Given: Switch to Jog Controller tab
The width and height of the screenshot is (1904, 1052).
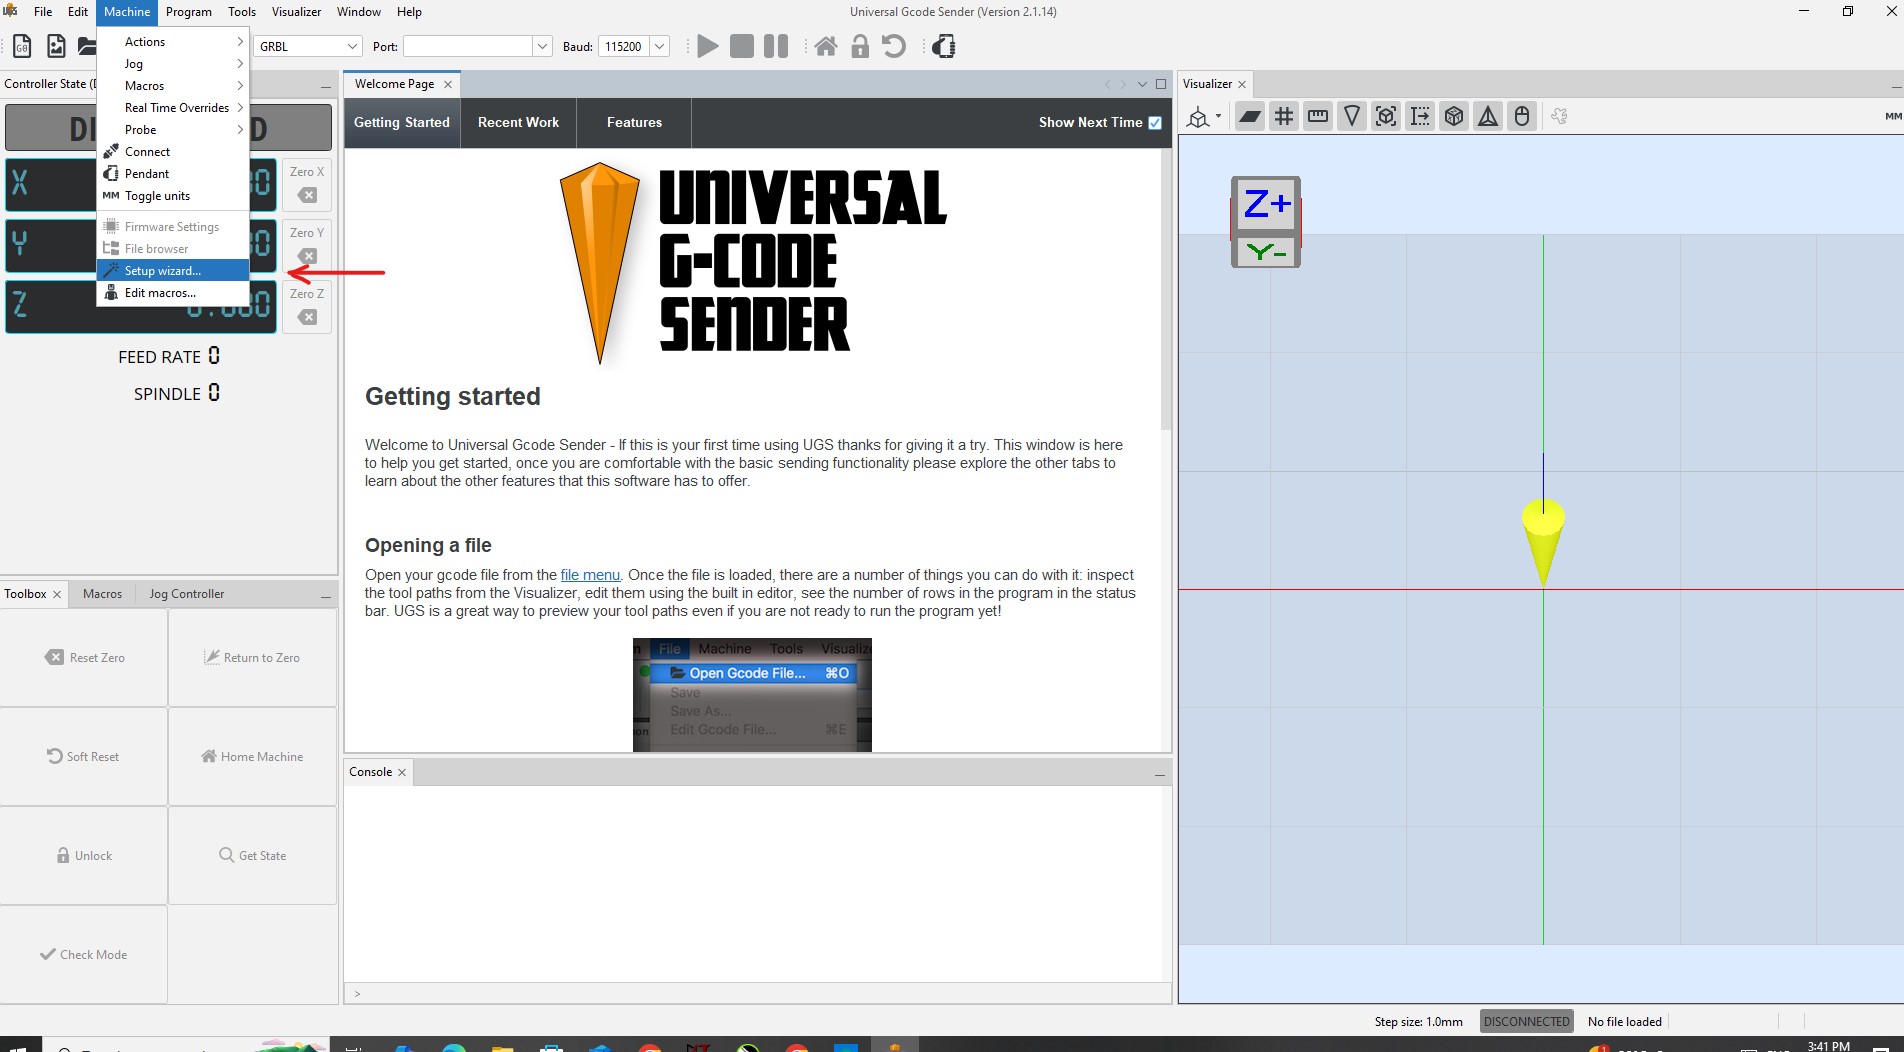Looking at the screenshot, I should 187,594.
